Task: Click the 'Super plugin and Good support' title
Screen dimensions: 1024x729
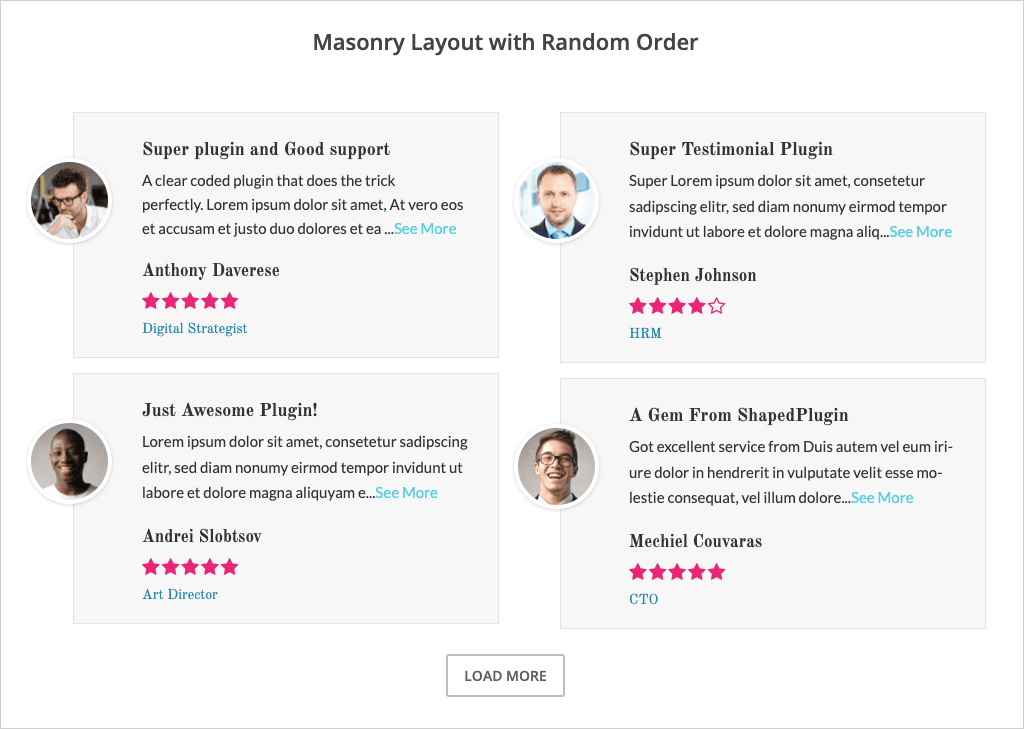Action: tap(266, 150)
